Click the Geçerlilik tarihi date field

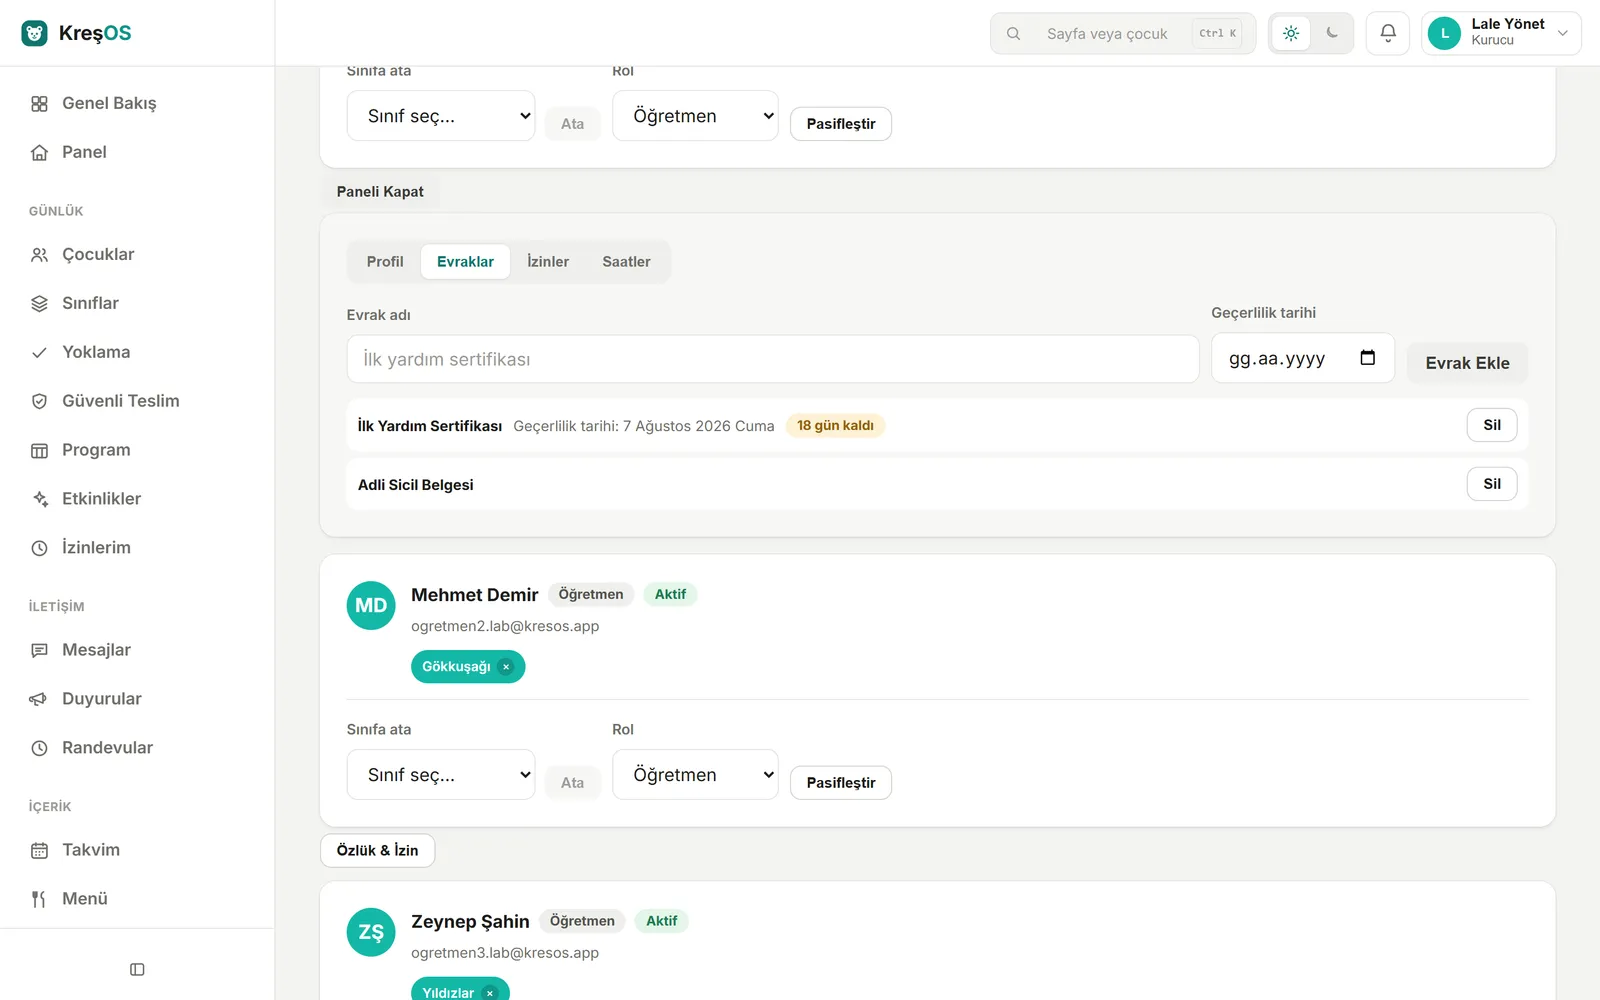coord(1303,358)
